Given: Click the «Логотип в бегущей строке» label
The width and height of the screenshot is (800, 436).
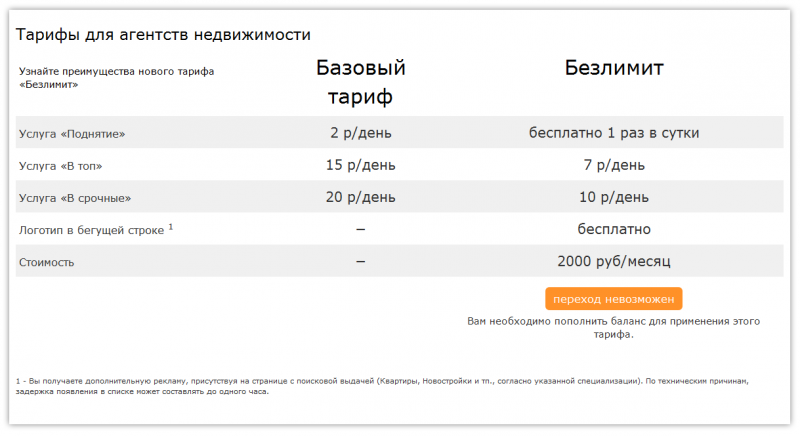Looking at the screenshot, I should click(x=93, y=230).
